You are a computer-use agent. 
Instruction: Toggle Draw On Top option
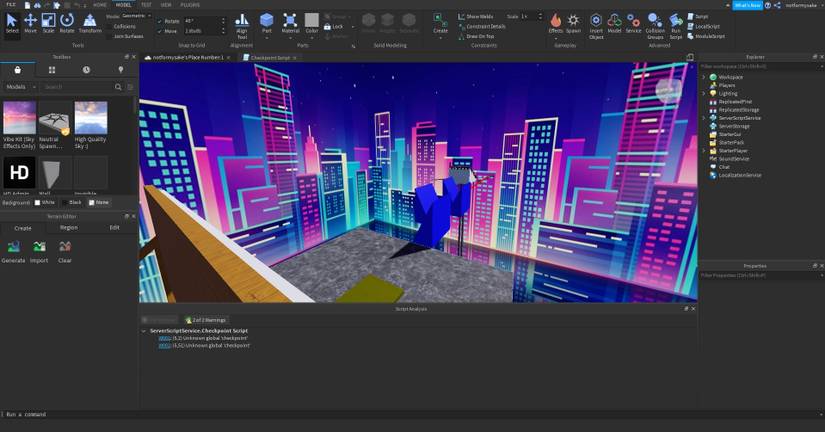click(x=476, y=36)
